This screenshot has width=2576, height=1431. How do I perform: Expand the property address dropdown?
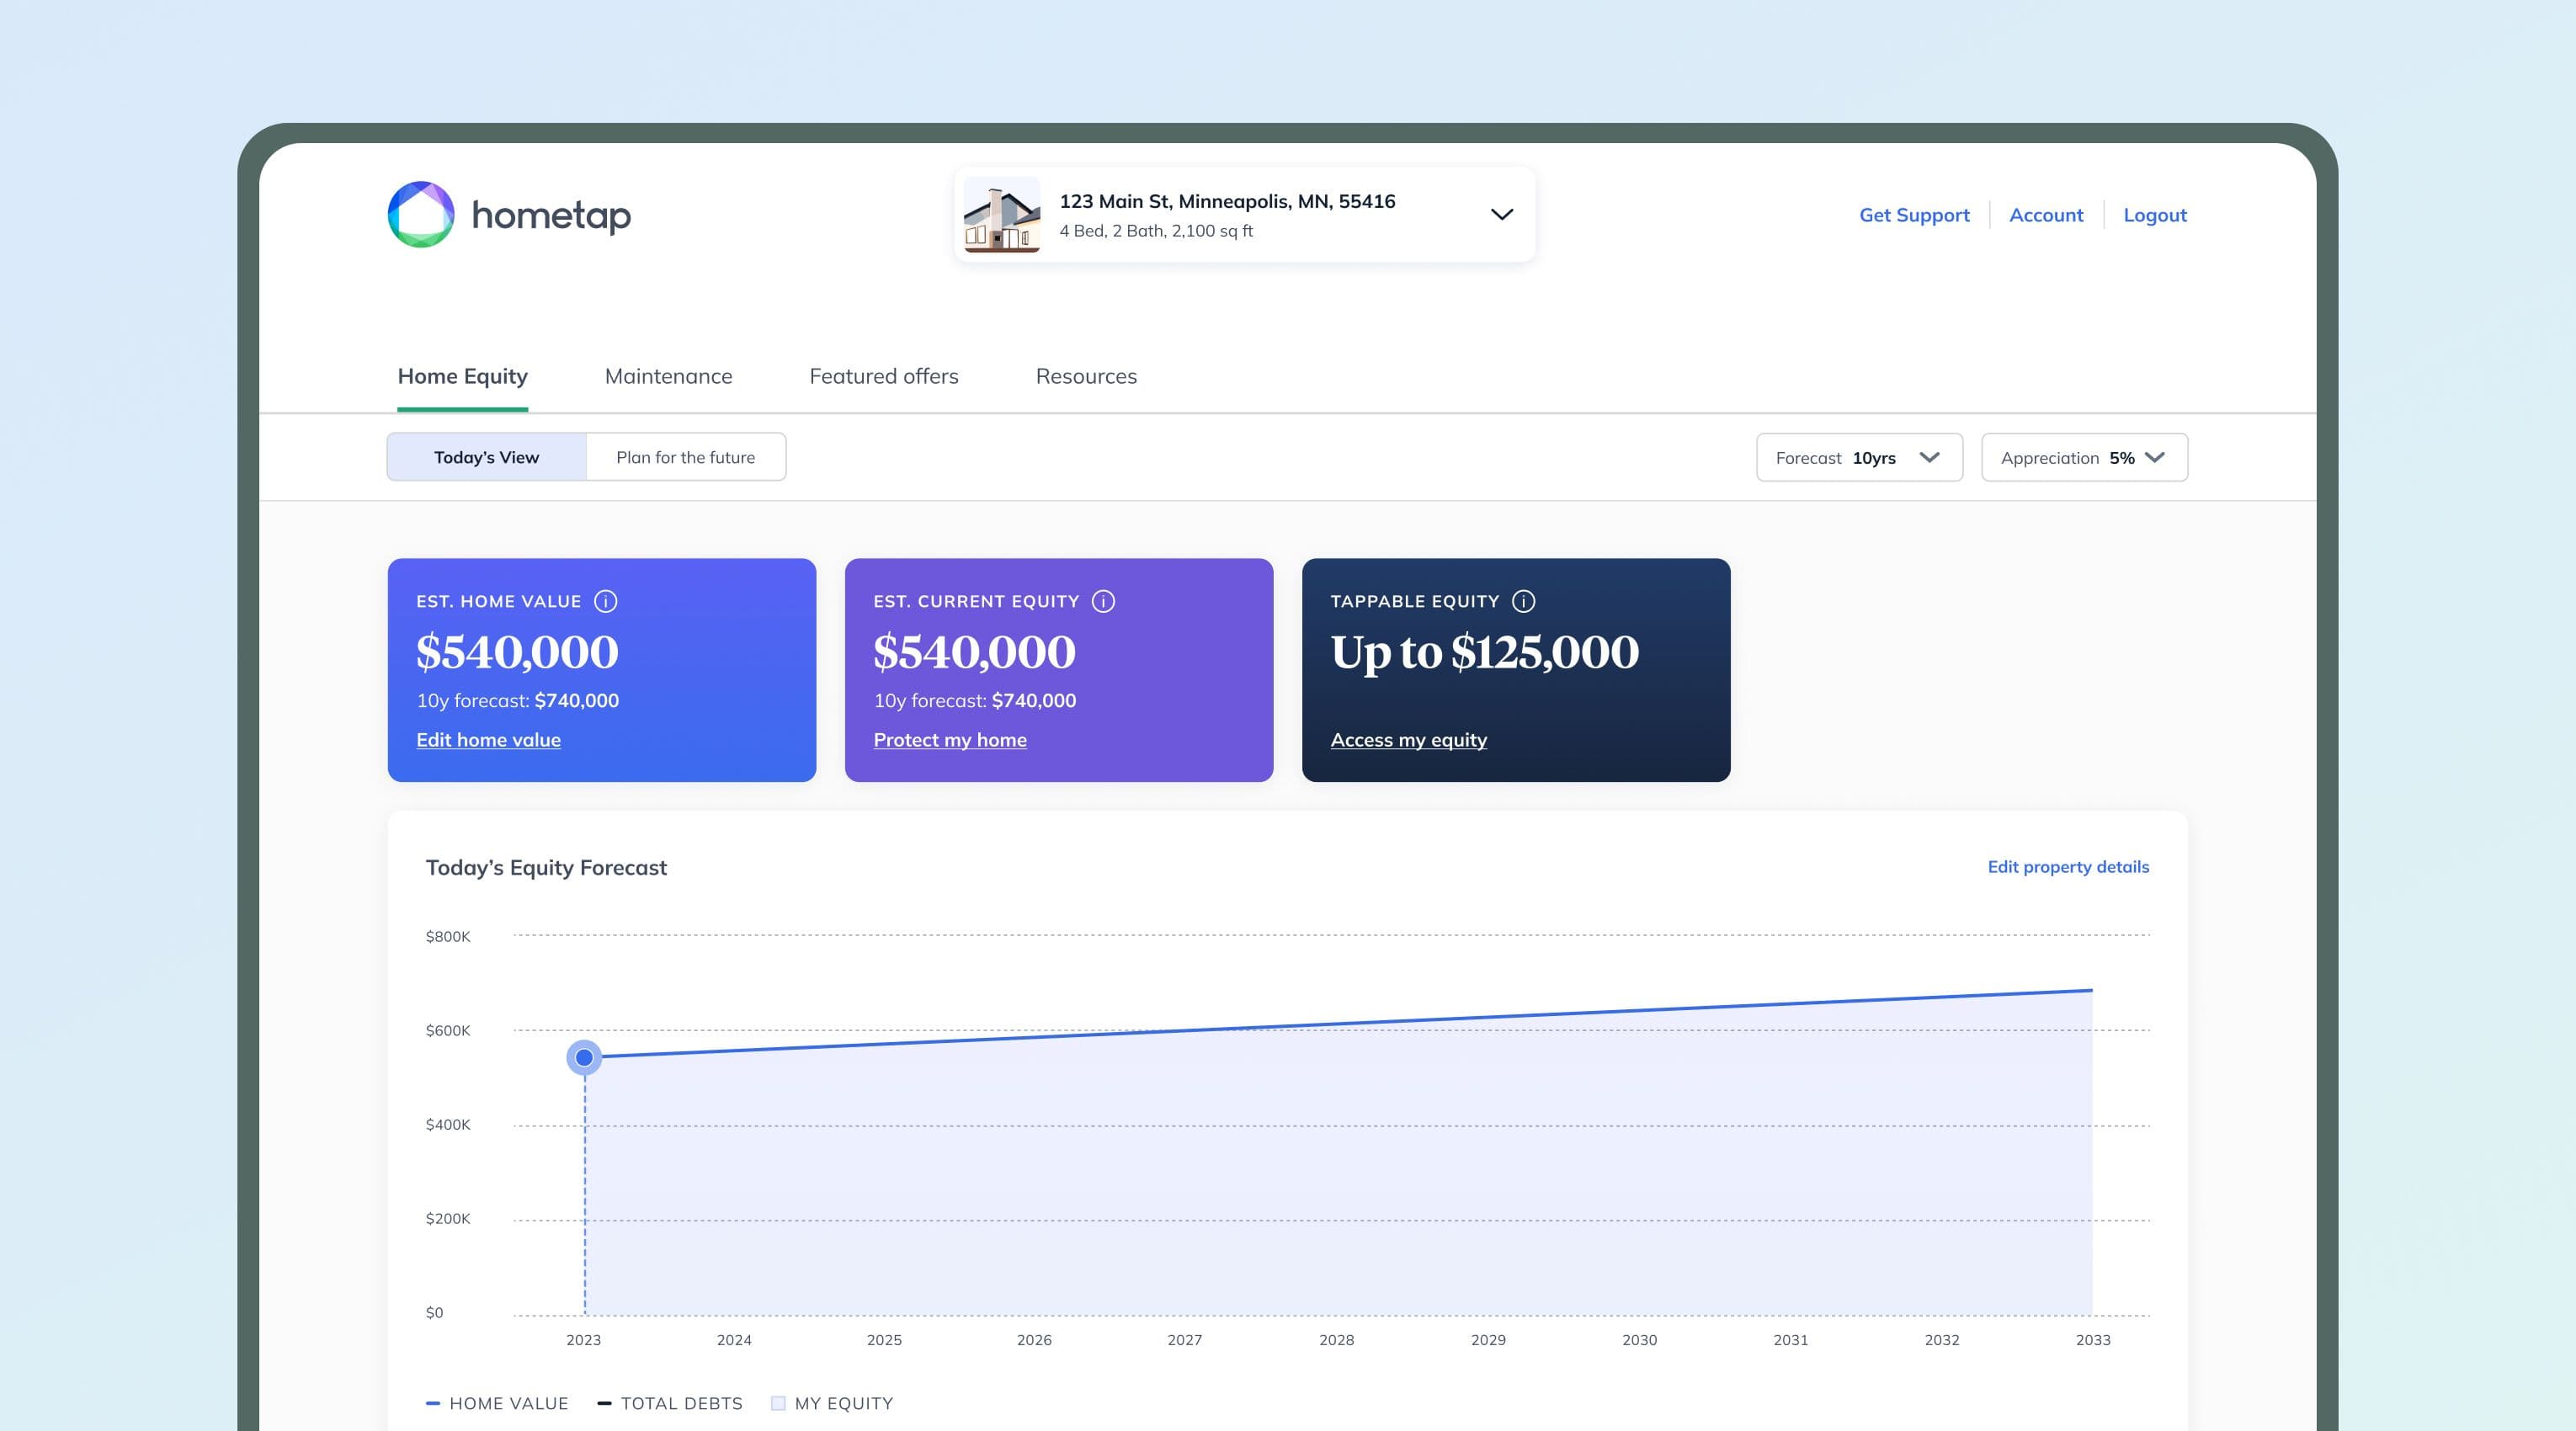1500,214
